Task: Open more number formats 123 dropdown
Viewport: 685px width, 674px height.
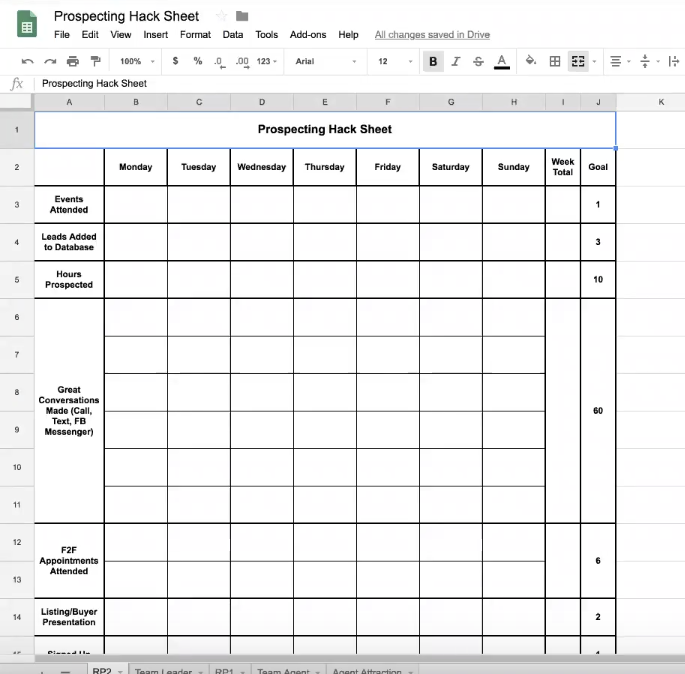Action: pyautogui.click(x=266, y=62)
